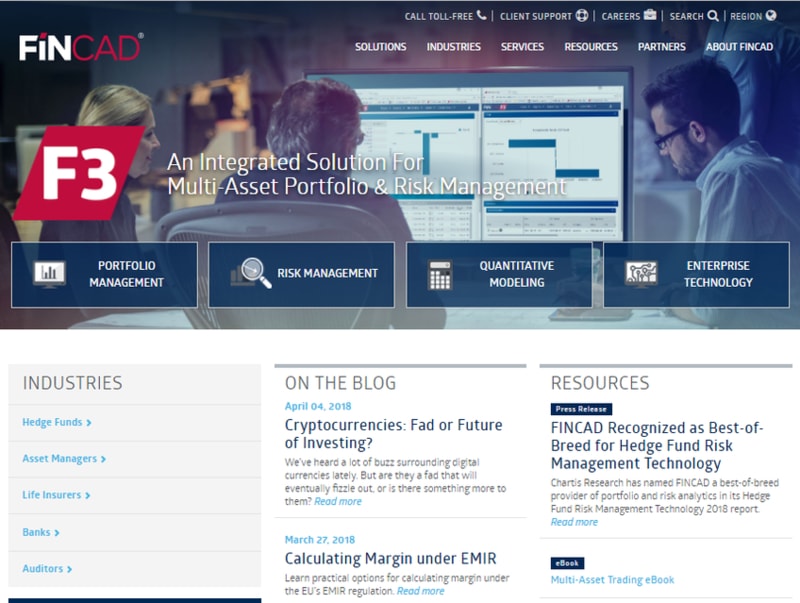Open the Calculating Margin under EMIR post
This screenshot has height=603, width=800.
point(390,558)
